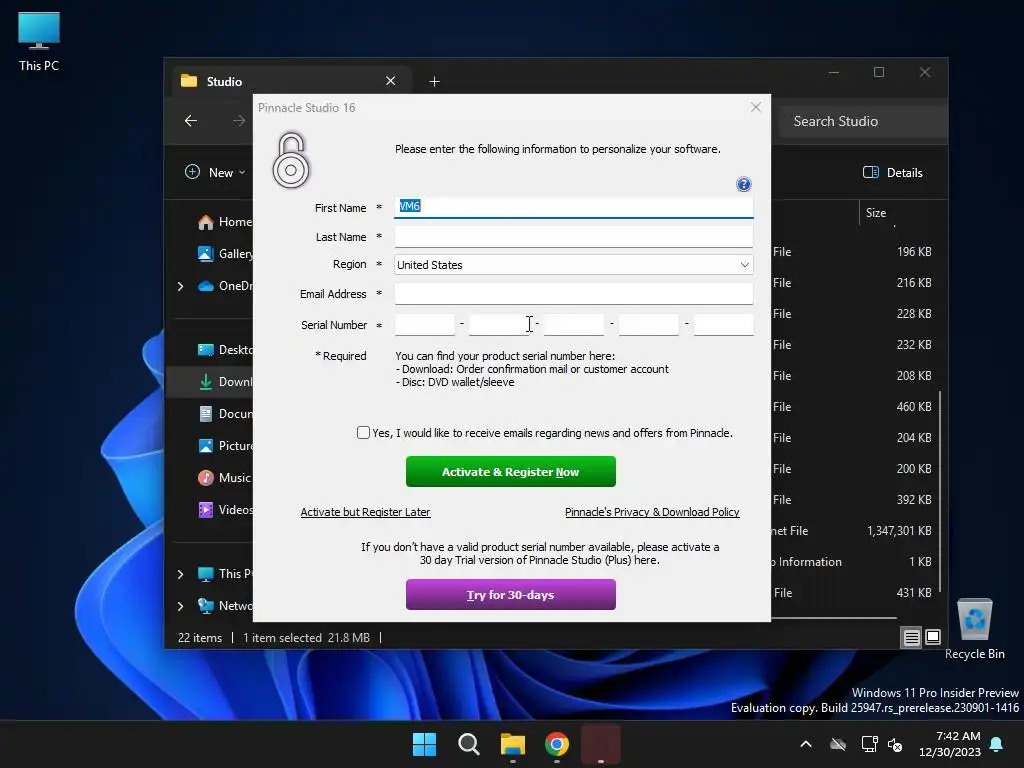Open the Region dropdown

point(573,264)
